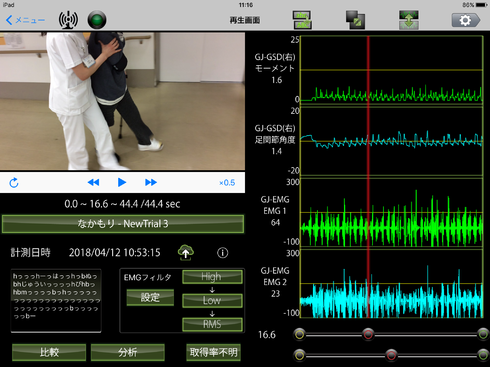
Task: Tap the GJ-GSD(右) モーメント graph
Action: tap(392, 70)
